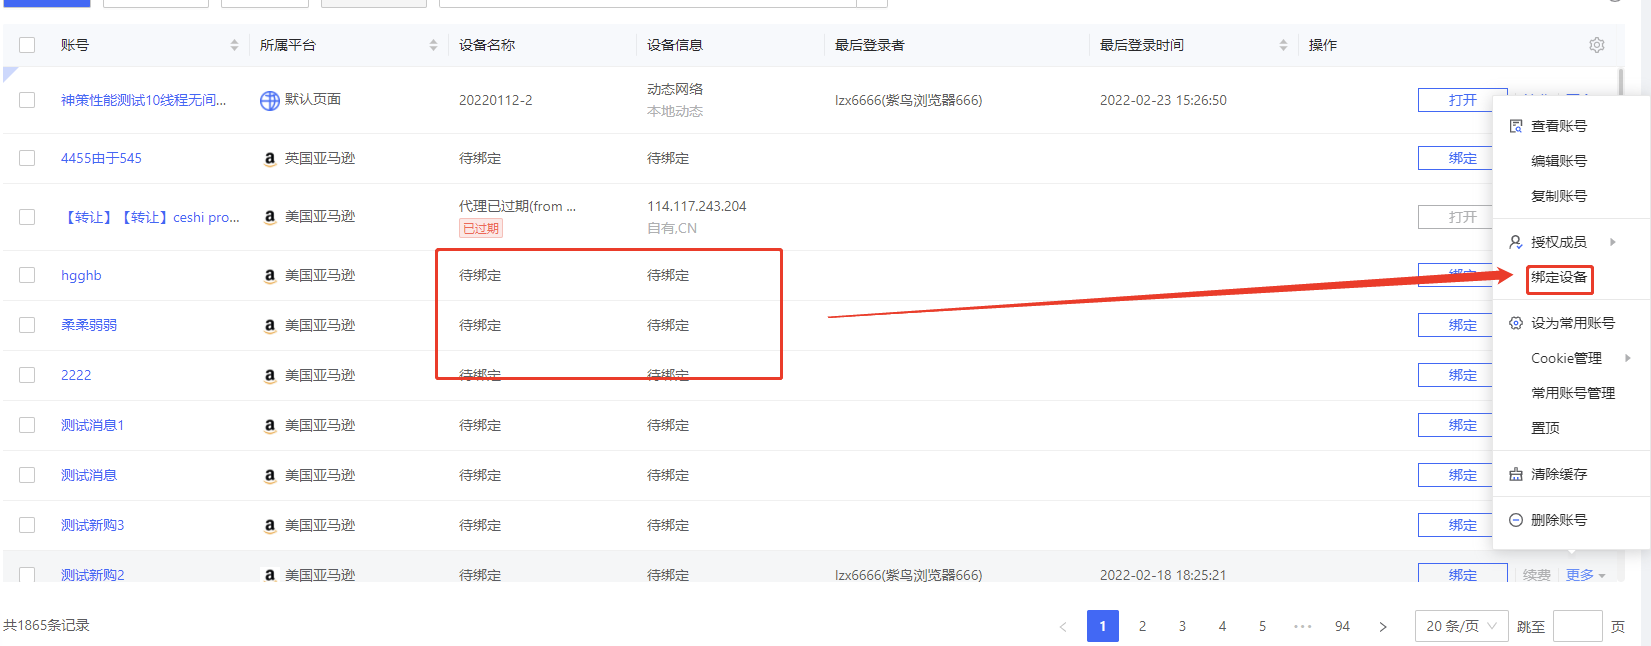Click 绑定 button in 测试消息1 row
Image resolution: width=1651 pixels, height=646 pixels.
[1456, 425]
